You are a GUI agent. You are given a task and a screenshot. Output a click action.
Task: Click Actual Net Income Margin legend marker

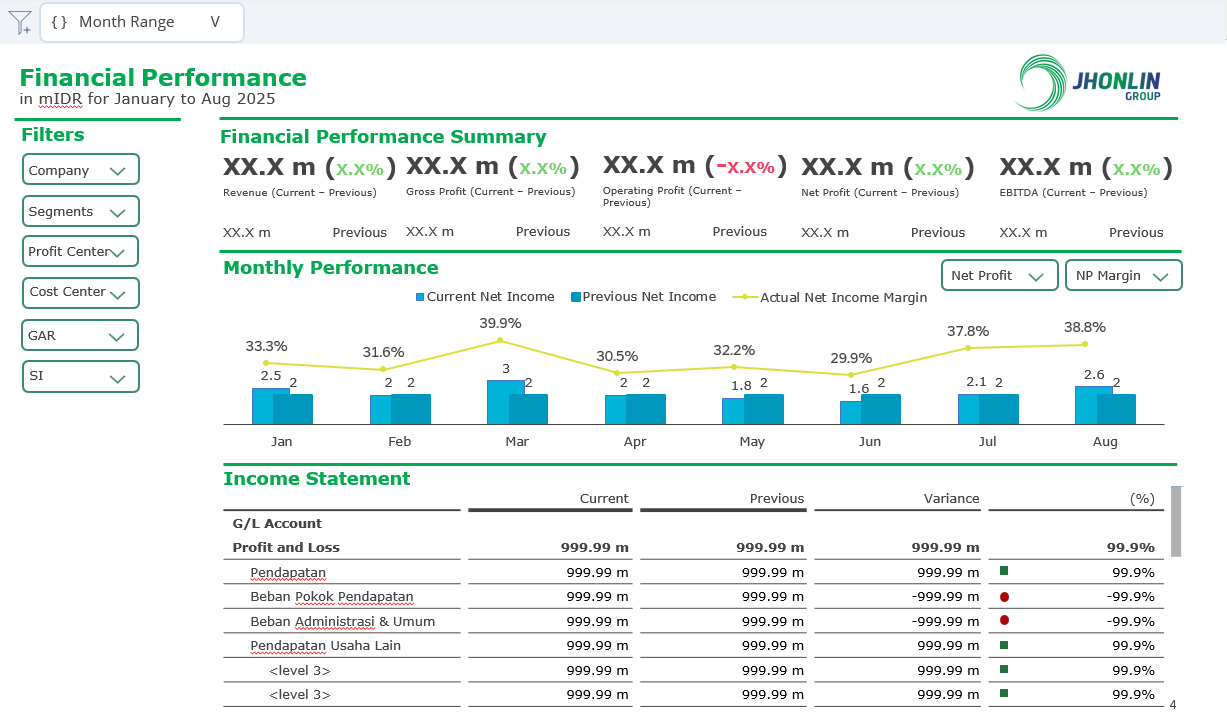pos(745,297)
